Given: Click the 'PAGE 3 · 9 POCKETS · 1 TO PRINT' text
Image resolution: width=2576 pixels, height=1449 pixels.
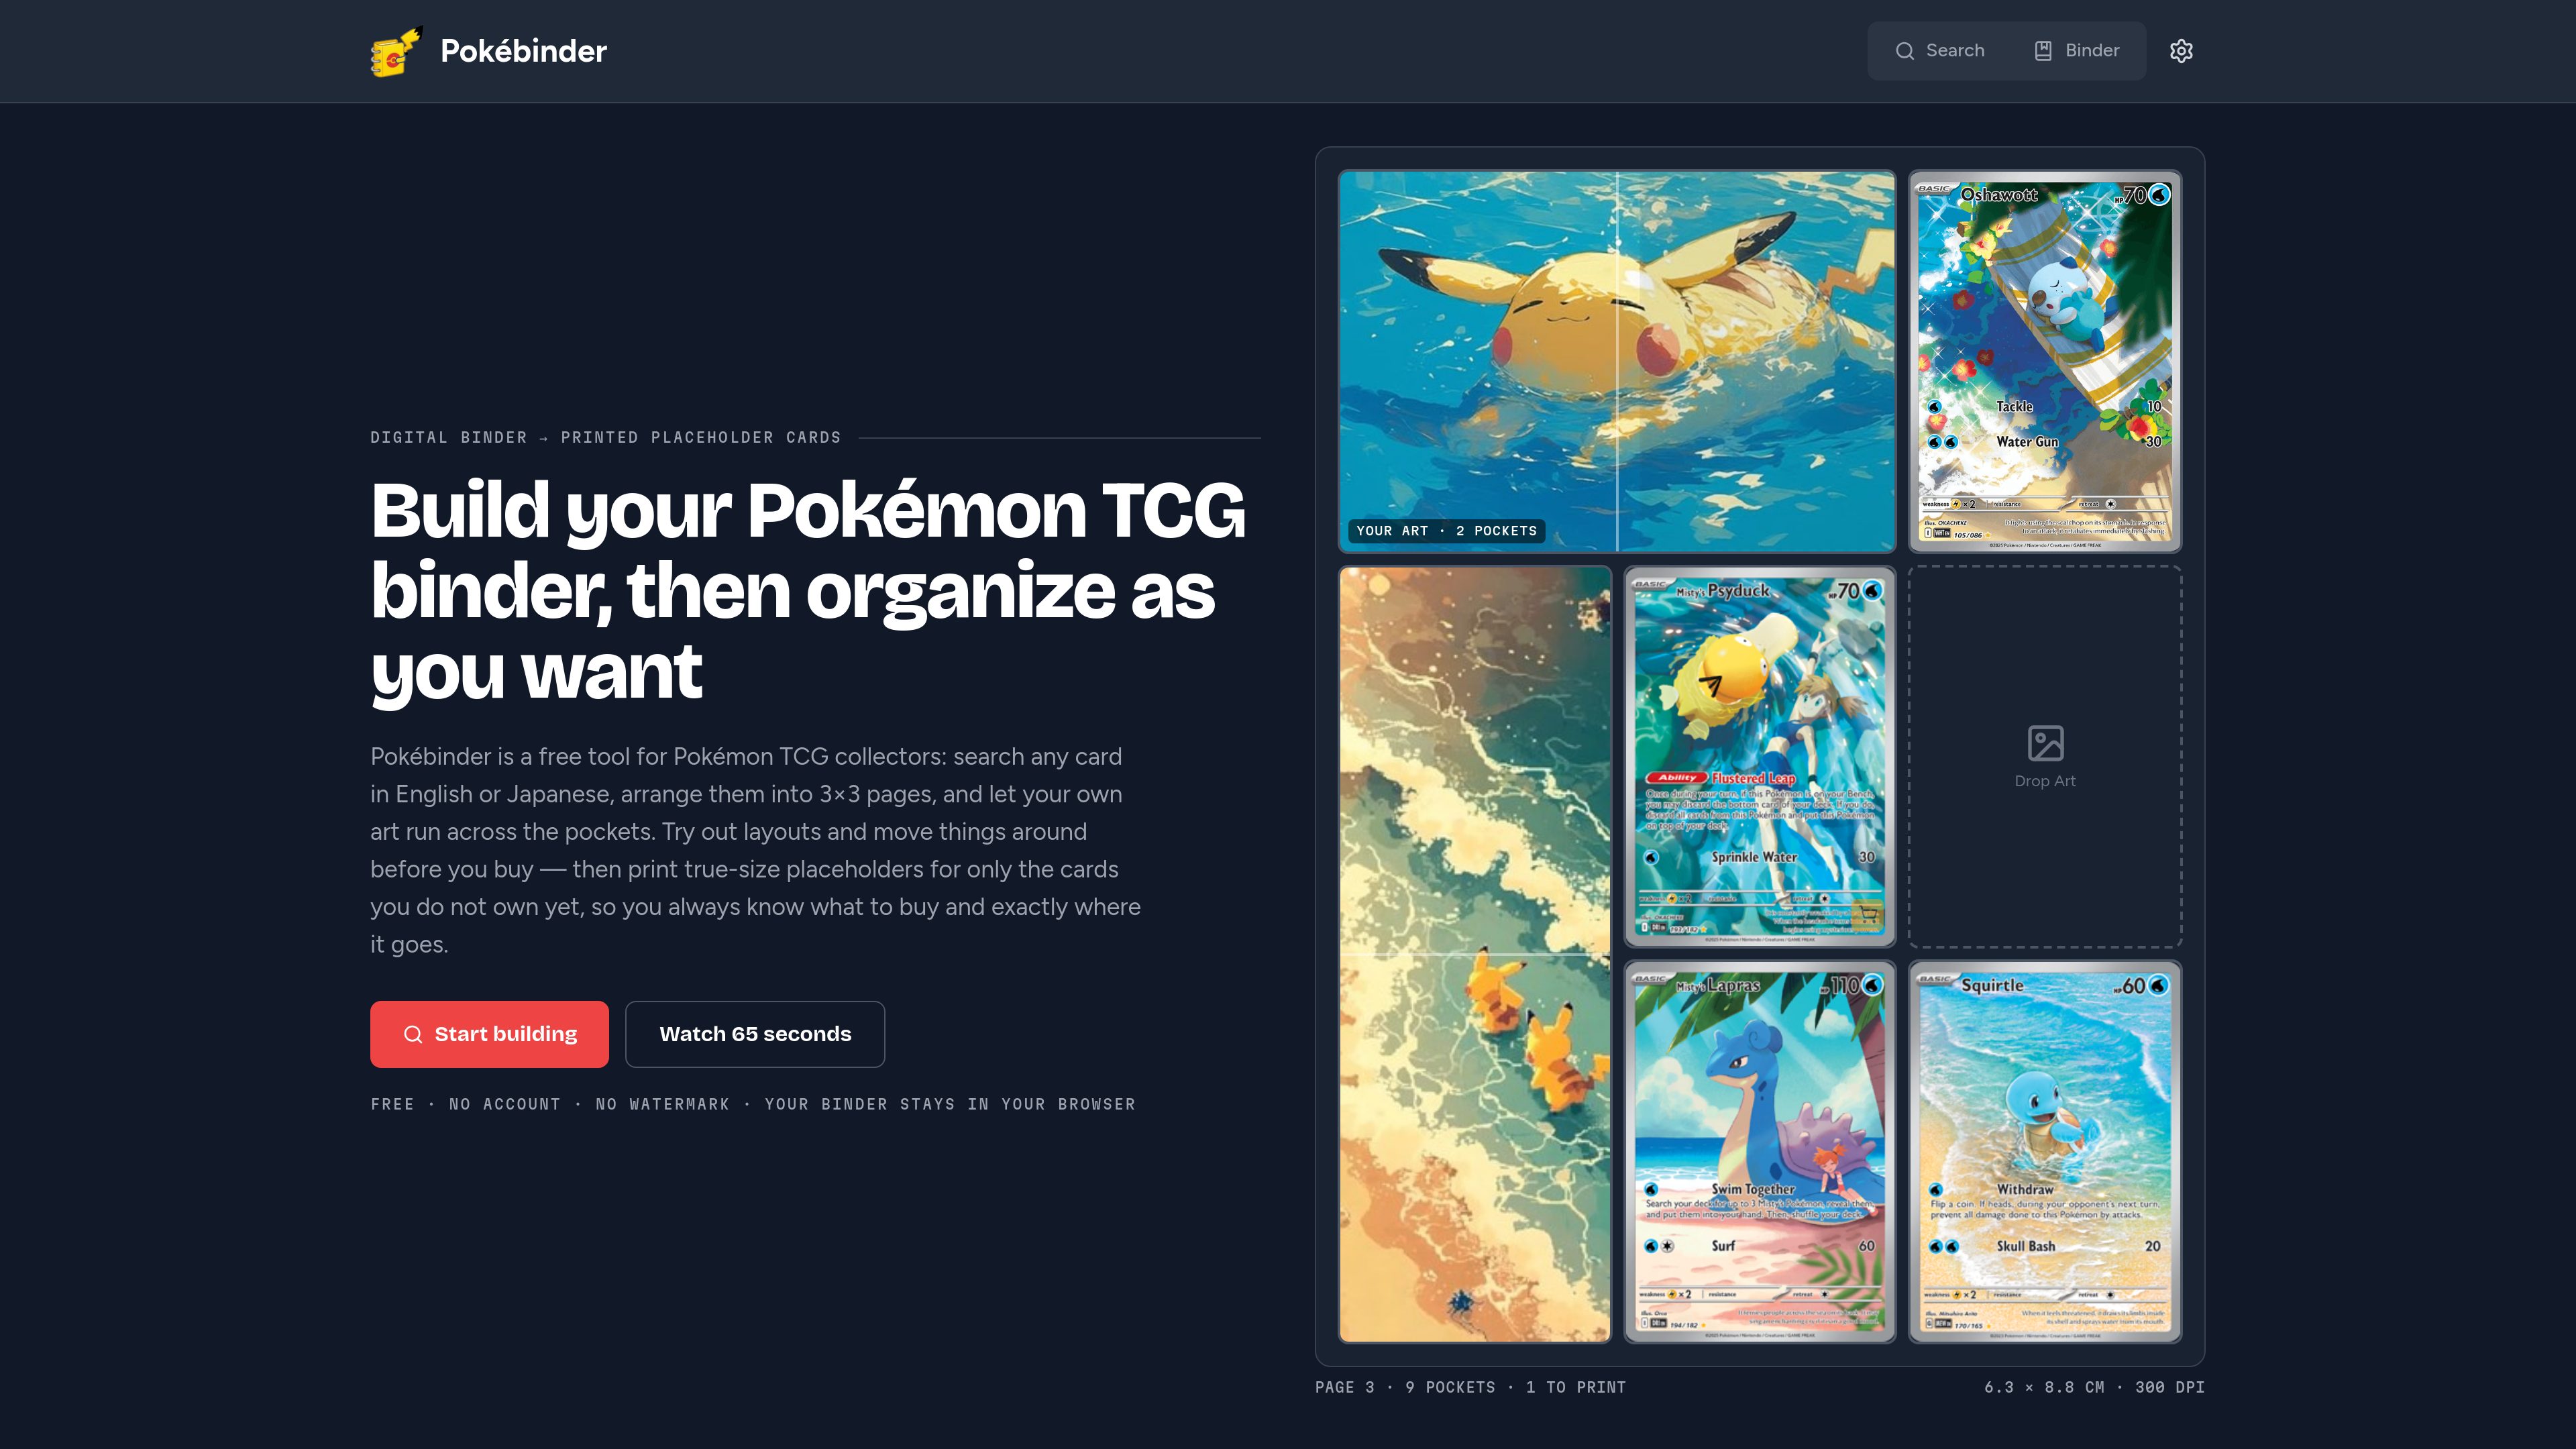Looking at the screenshot, I should pos(1470,1387).
